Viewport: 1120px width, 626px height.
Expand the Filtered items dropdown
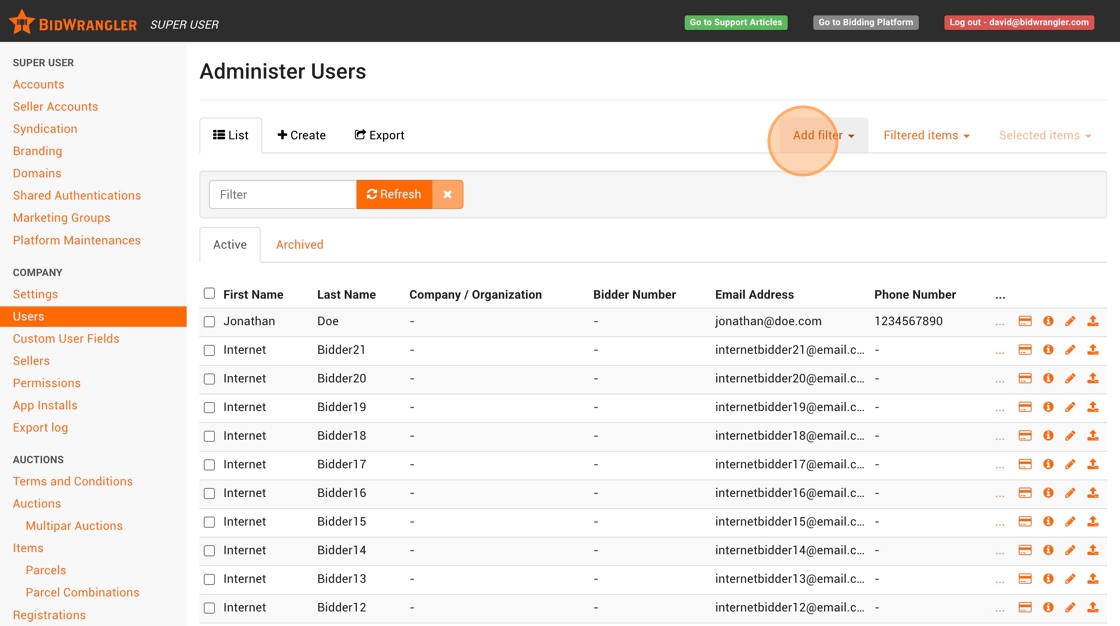(926, 136)
